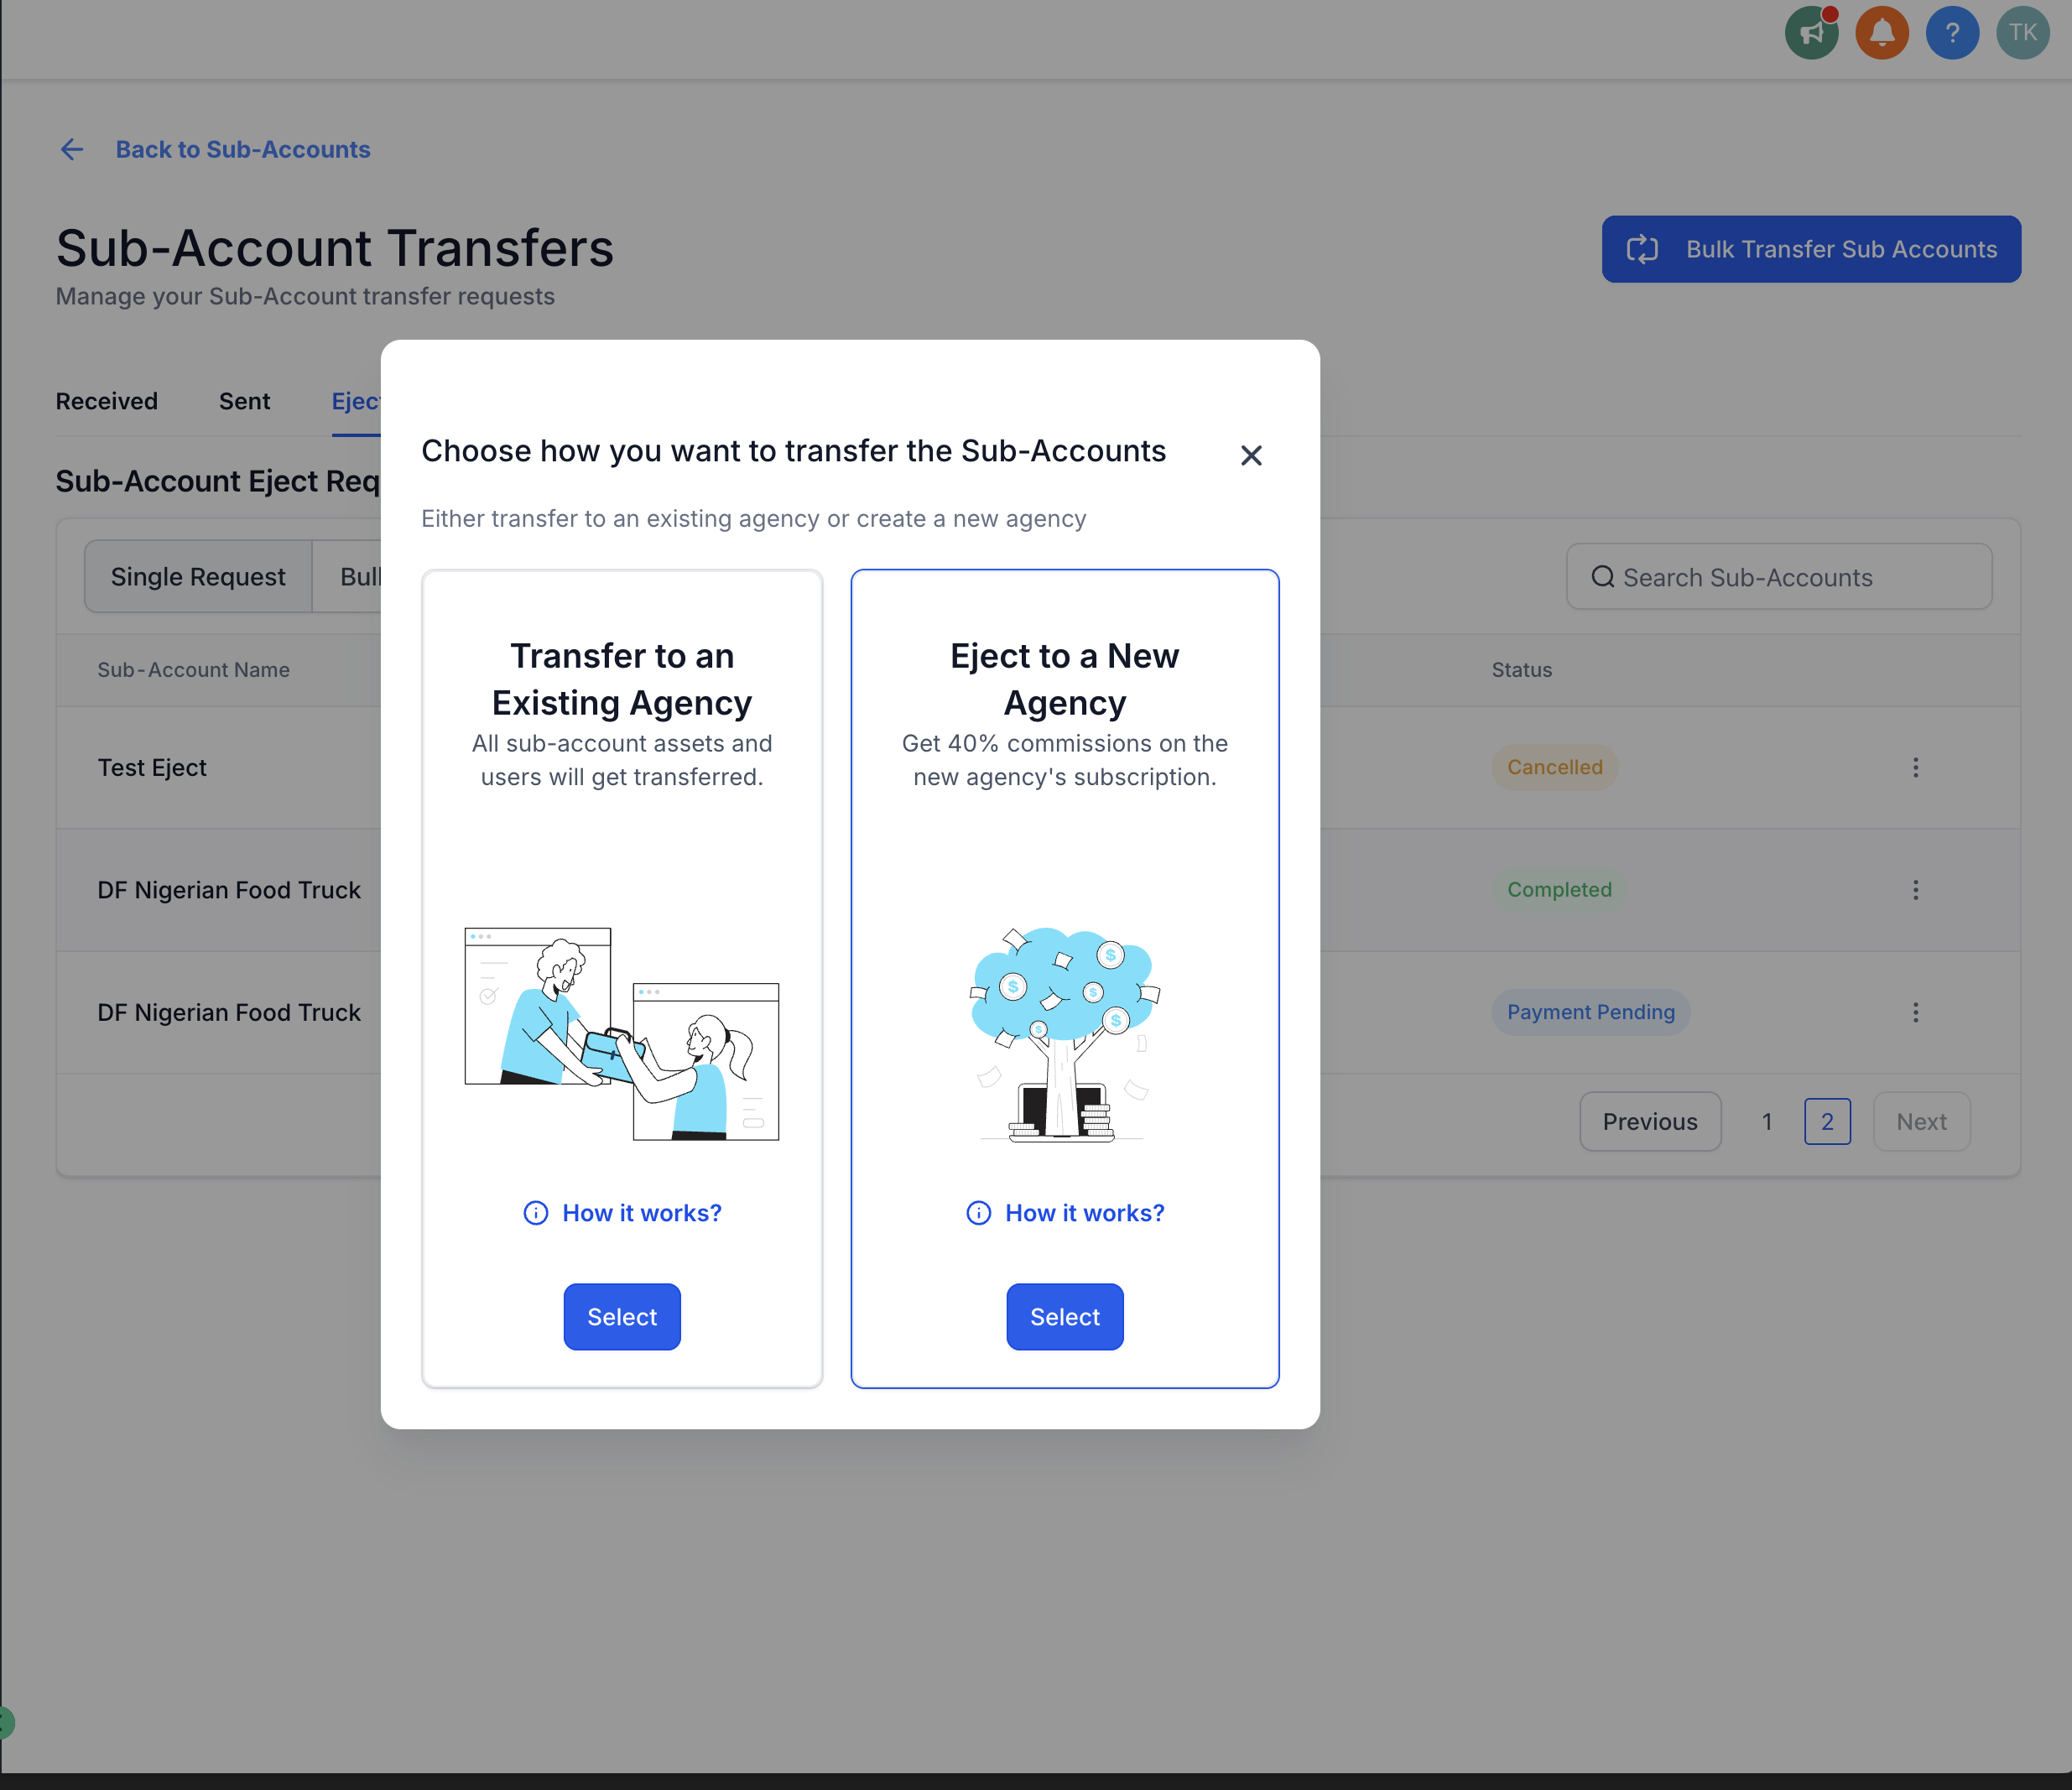Open actions menu for Completed row
Viewport: 2072px width, 1790px height.
click(x=1915, y=890)
